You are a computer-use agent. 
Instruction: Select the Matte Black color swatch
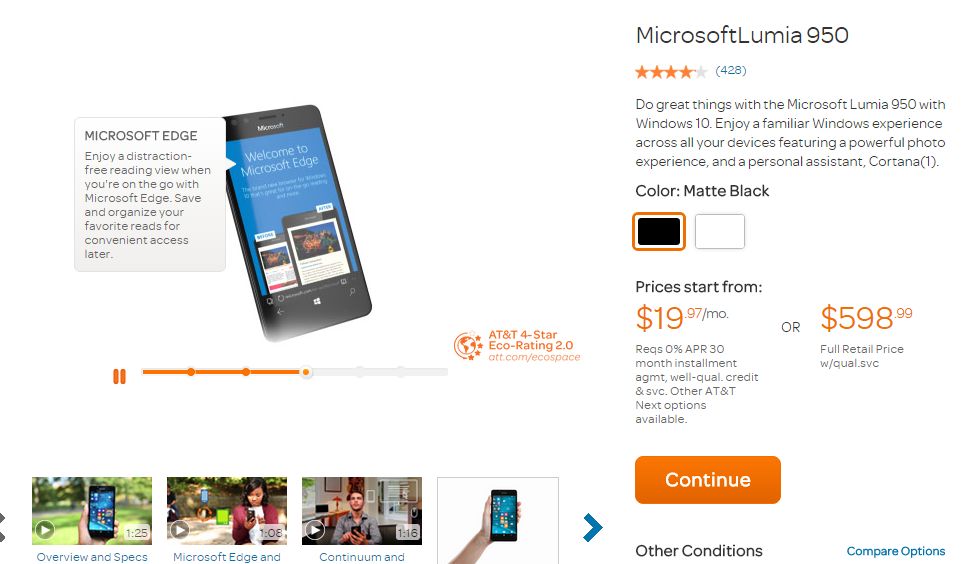[659, 231]
